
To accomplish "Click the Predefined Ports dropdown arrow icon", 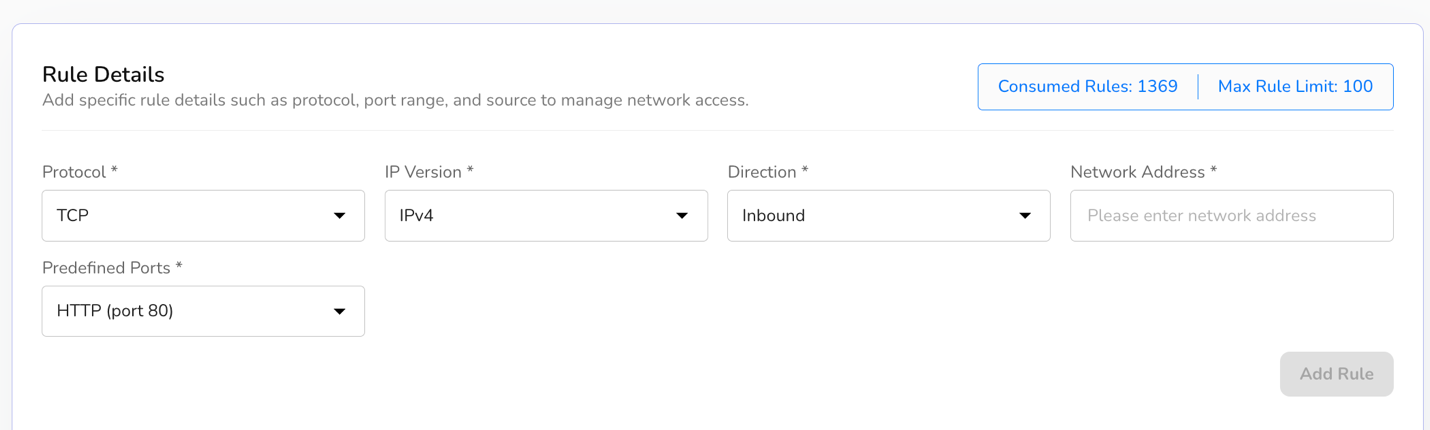I will coord(340,312).
